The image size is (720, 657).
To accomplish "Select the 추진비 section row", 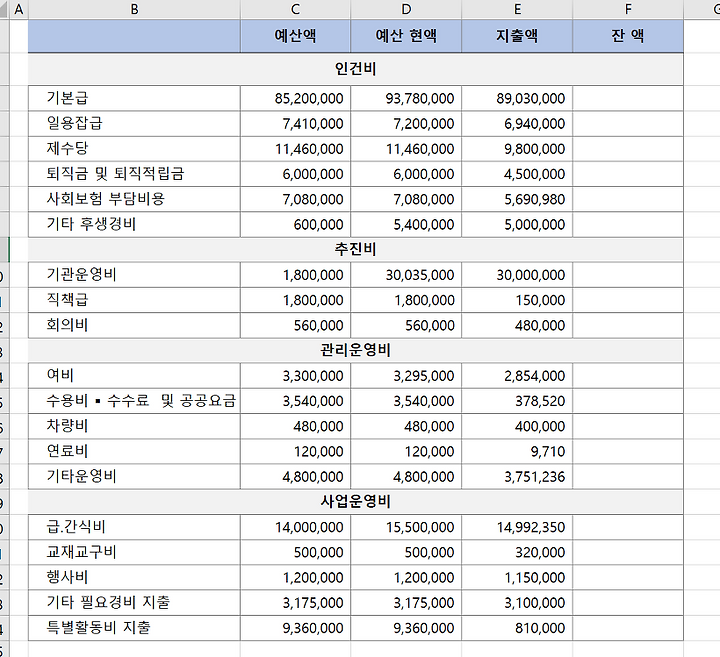I will click(x=356, y=249).
